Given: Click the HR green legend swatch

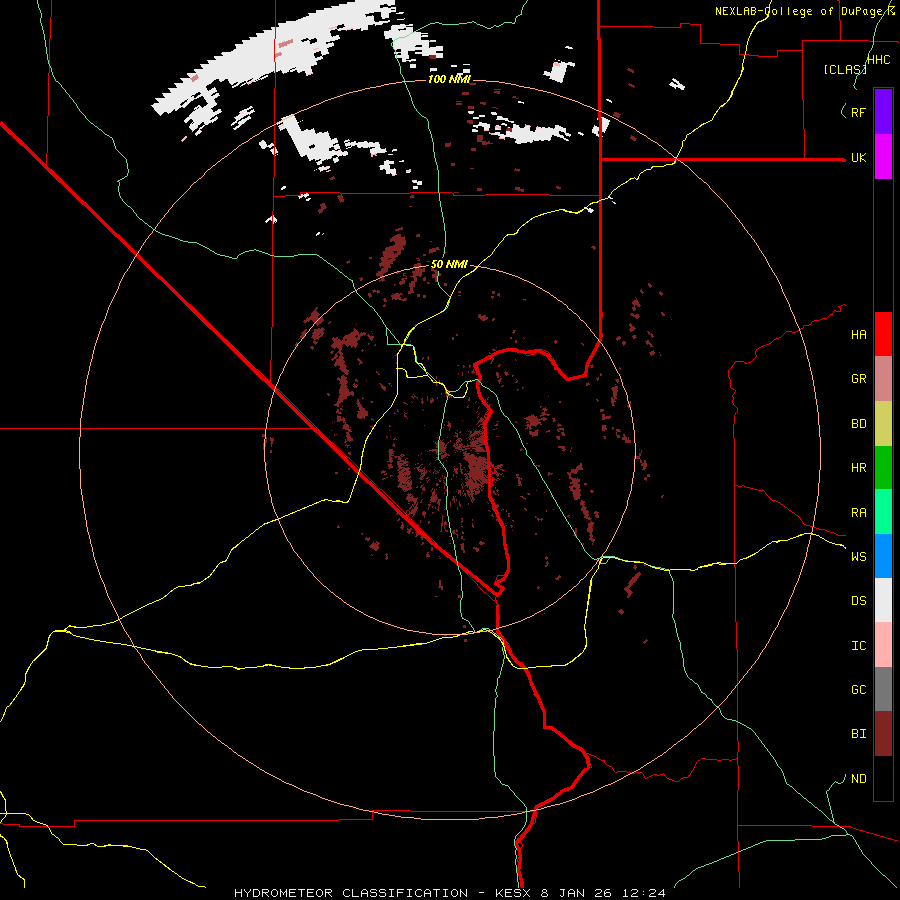Looking at the screenshot, I should click(x=883, y=468).
